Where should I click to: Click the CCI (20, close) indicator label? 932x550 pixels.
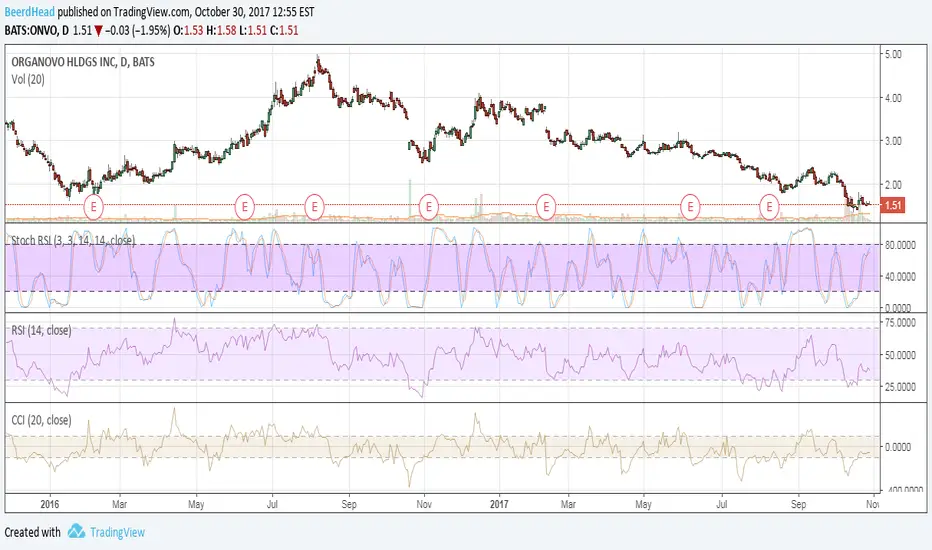(41, 420)
